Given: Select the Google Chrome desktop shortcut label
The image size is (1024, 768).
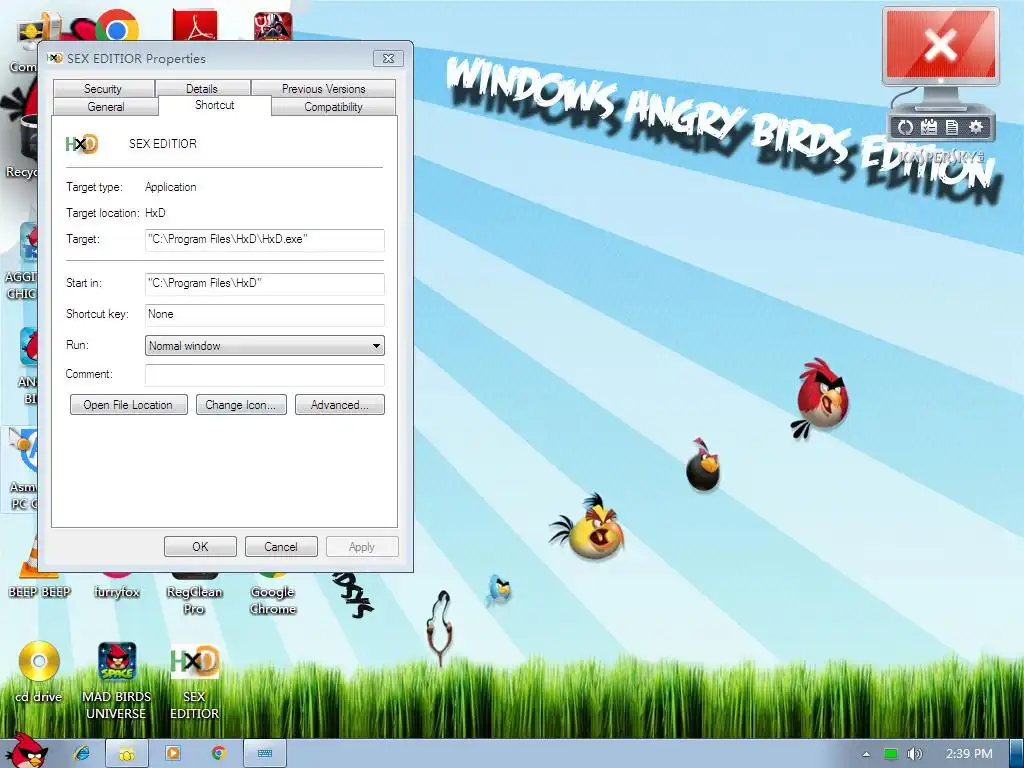Looking at the screenshot, I should pos(273,600).
